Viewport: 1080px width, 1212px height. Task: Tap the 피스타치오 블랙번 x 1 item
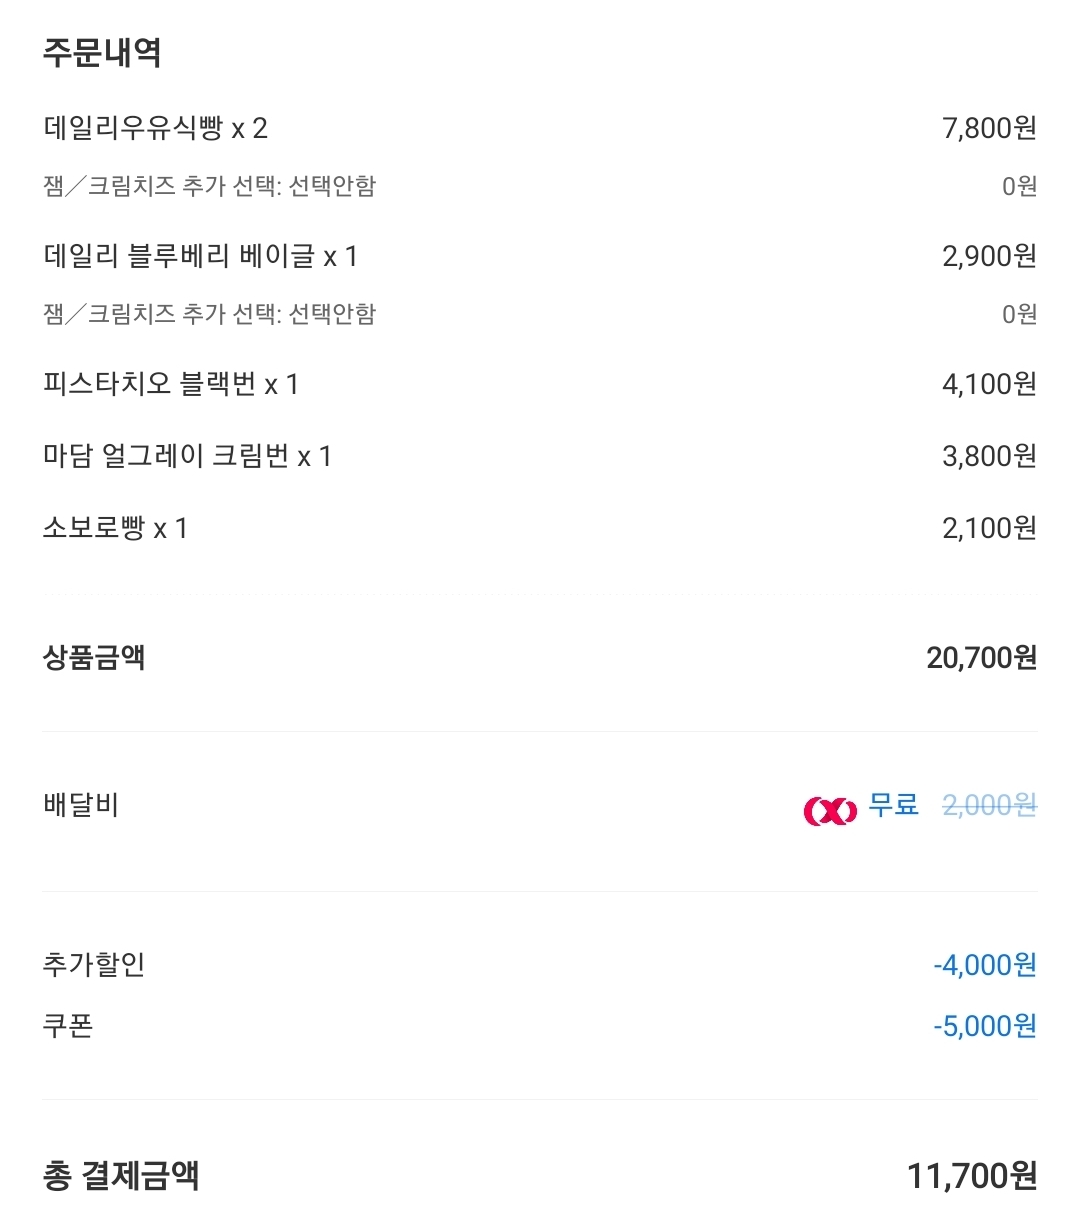coord(170,384)
